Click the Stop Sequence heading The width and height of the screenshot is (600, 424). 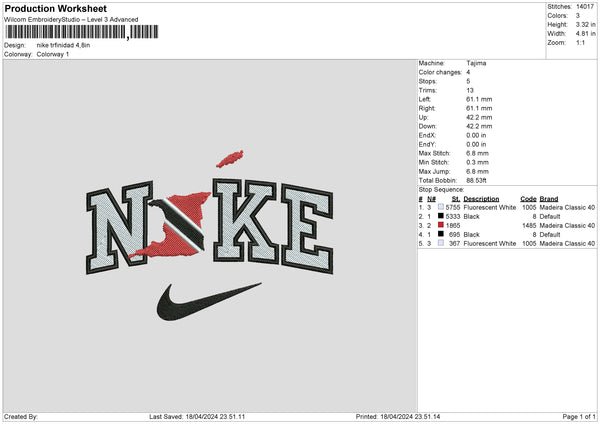(441, 190)
